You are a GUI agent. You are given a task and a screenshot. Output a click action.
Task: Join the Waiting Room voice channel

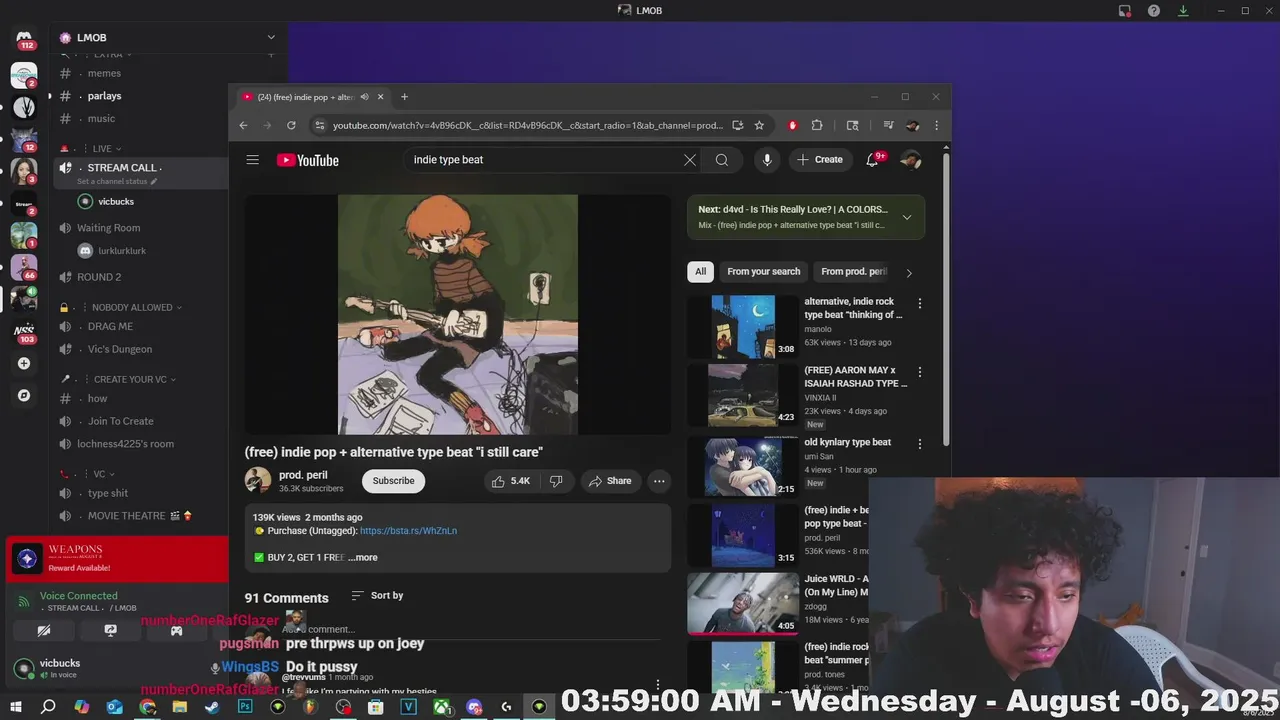coord(108,228)
